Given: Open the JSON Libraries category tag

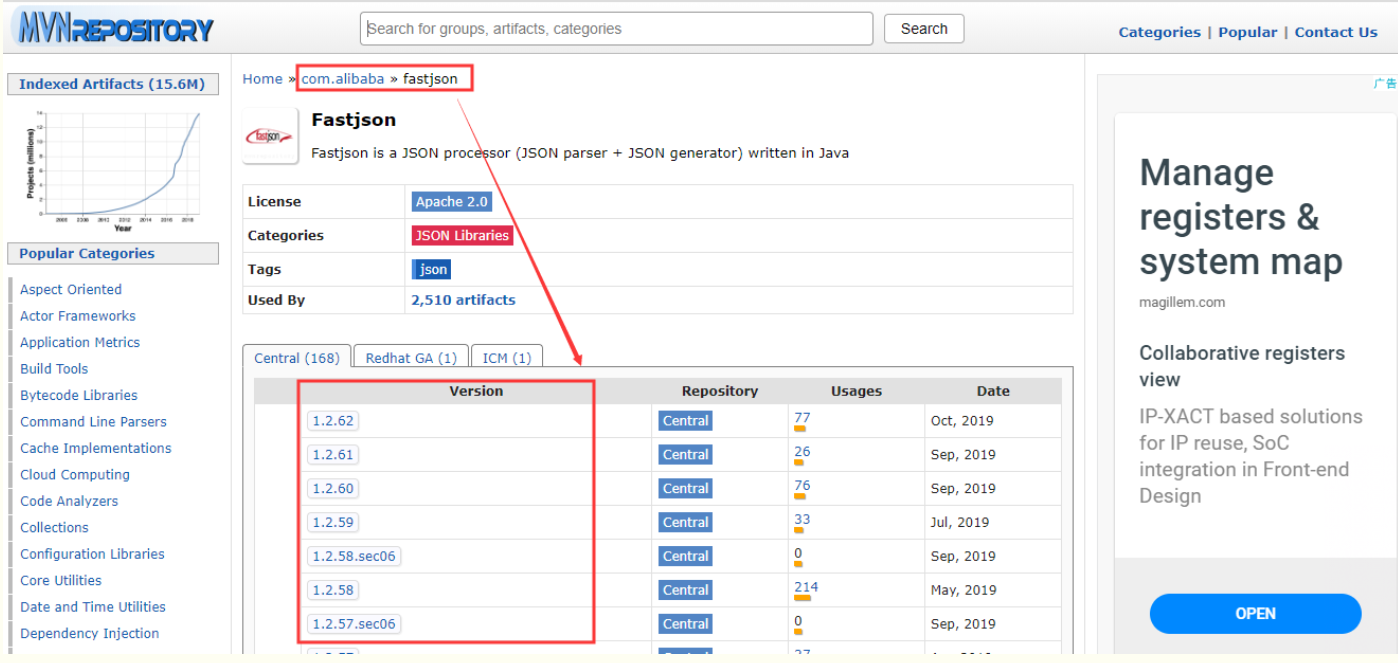Looking at the screenshot, I should (x=462, y=235).
